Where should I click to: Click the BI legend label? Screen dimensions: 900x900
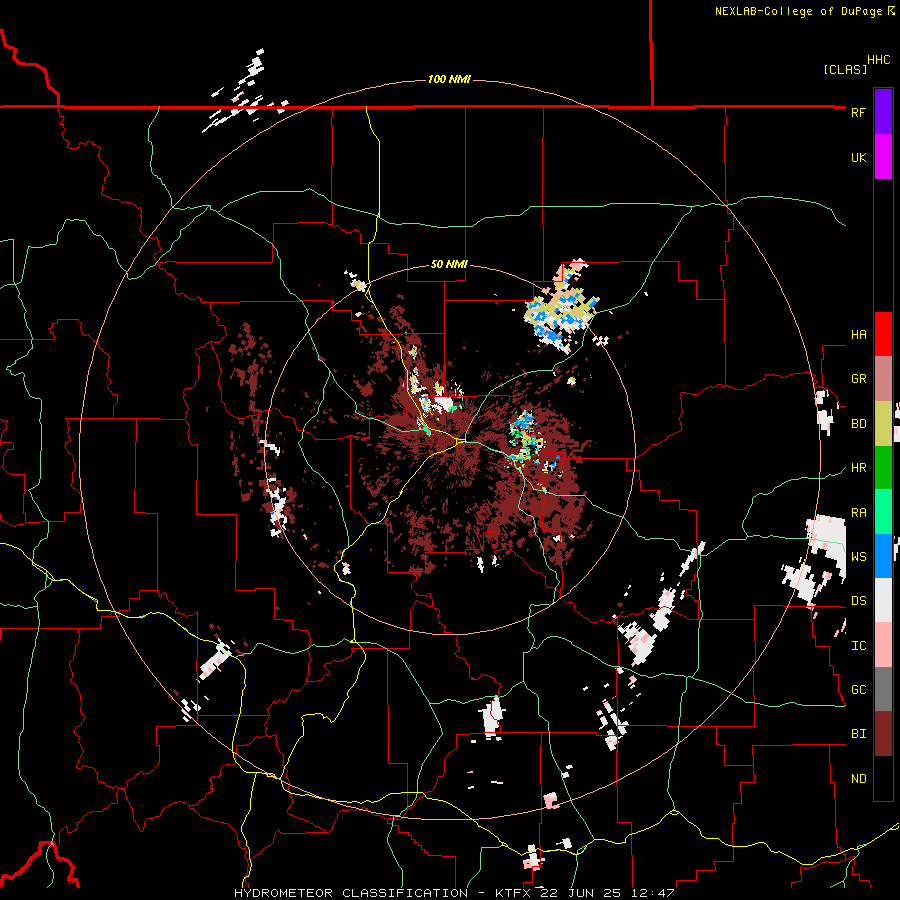858,734
